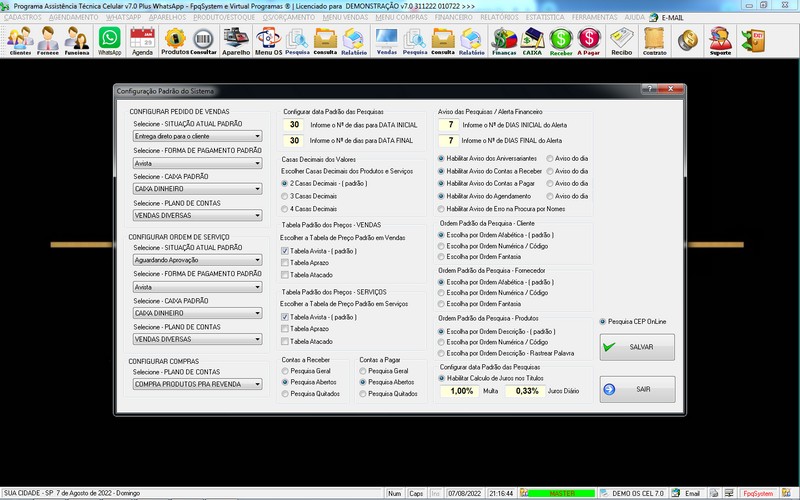
Task: Uncheck Tabela Avista under VENDAS prices
Action: (285, 251)
